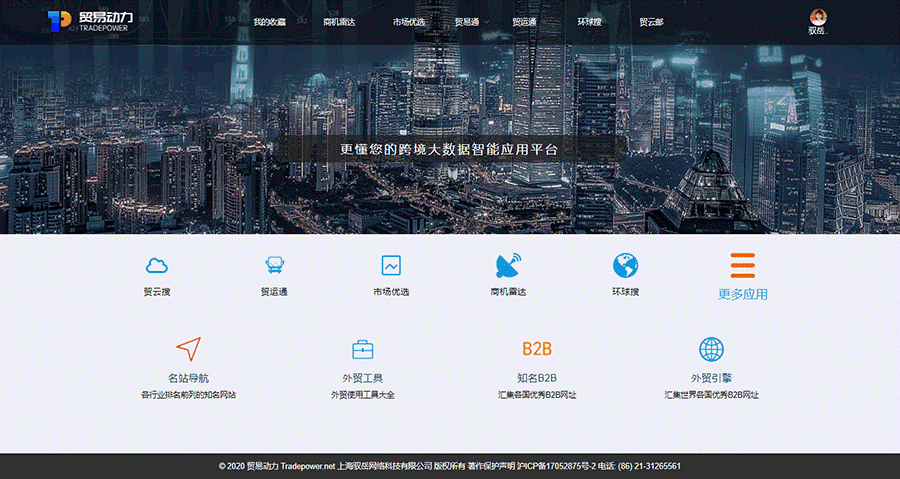Click the 外贸使用工具大全 description
The height and width of the screenshot is (479, 900).
coord(363,395)
